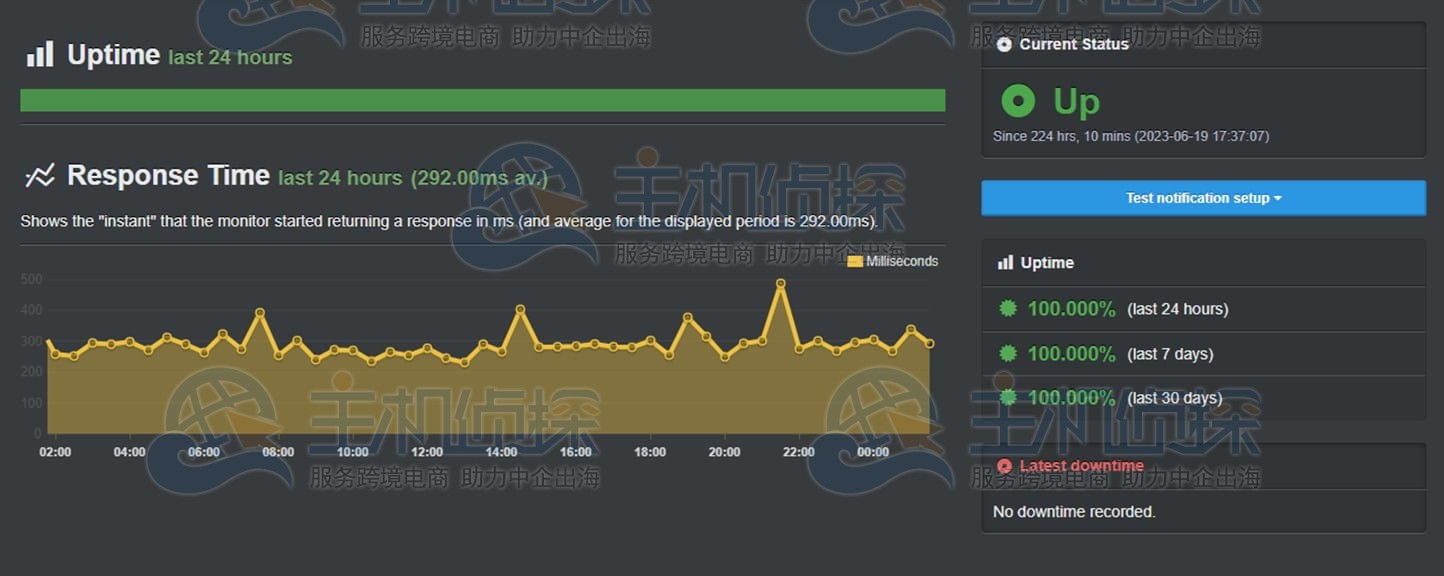
Task: Click the green 24-hour uptime bar
Action: point(482,100)
